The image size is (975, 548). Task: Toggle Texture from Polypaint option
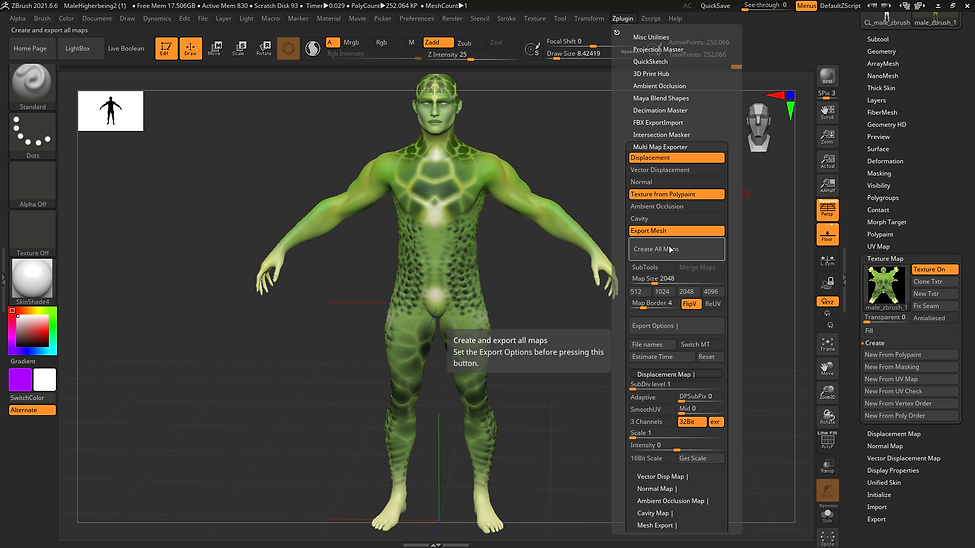coord(677,194)
